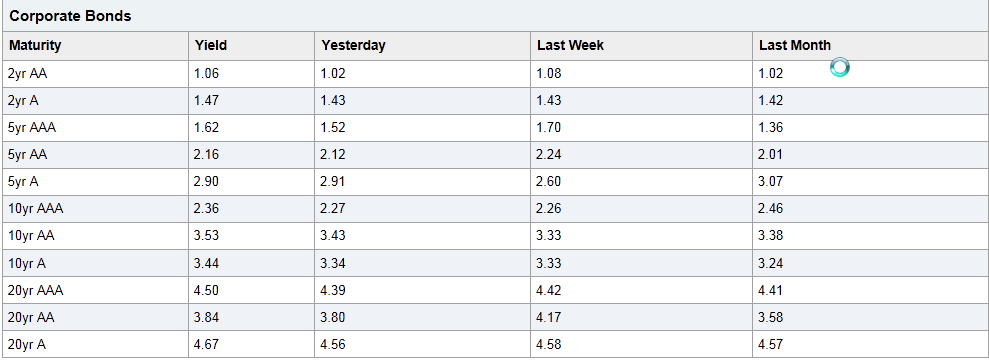Image resolution: width=989 pixels, height=360 pixels.
Task: Click the Corporate Bonds table title
Action: (70, 16)
